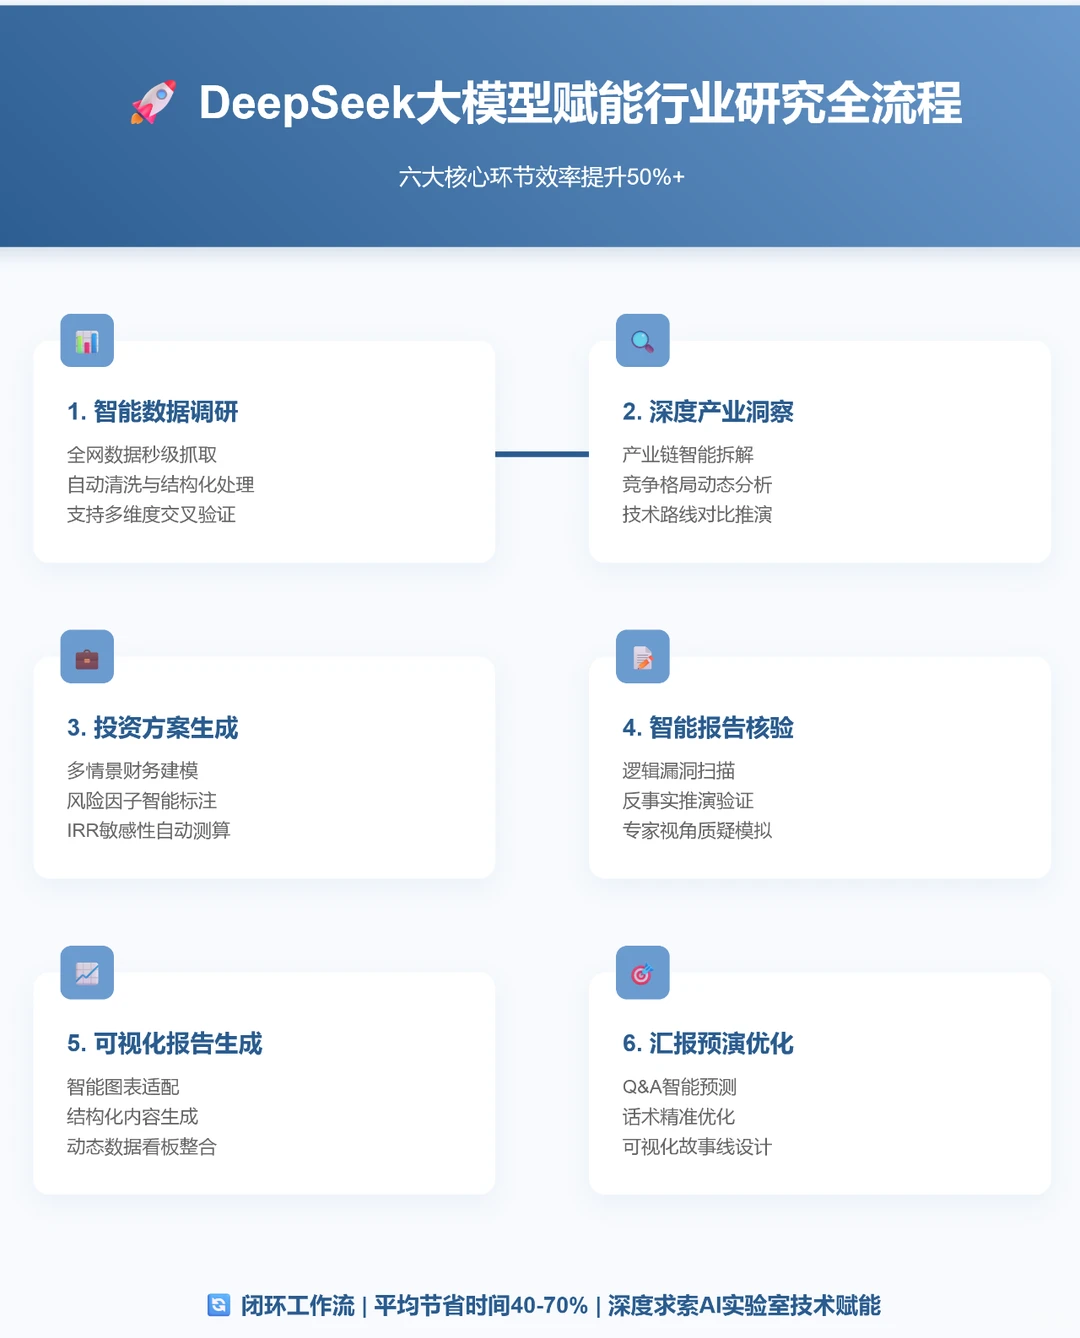Click the line '竞争格局动态分析'
This screenshot has width=1080, height=1338.
697,485
